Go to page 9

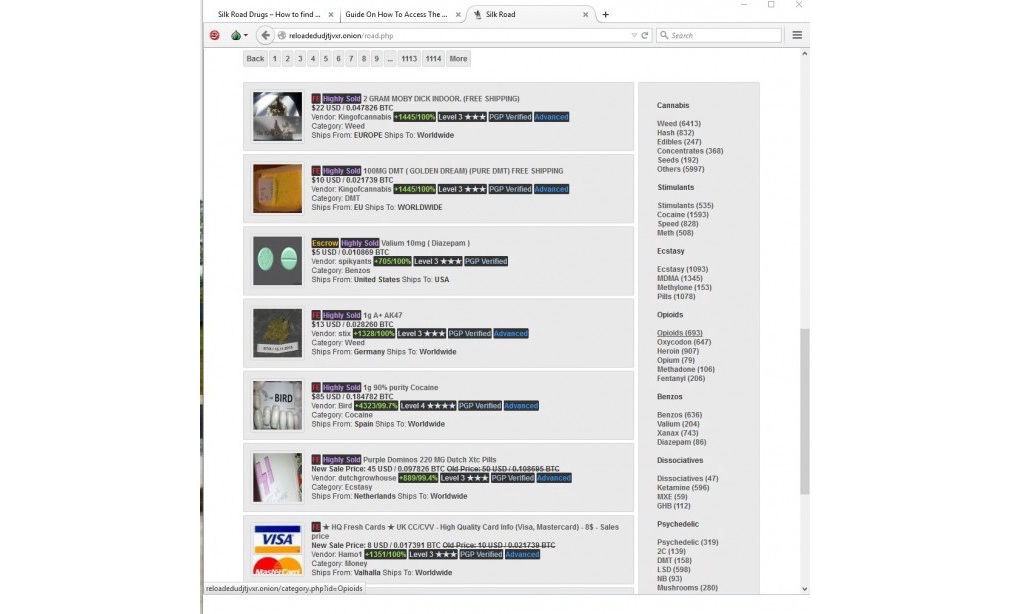pyautogui.click(x=377, y=59)
